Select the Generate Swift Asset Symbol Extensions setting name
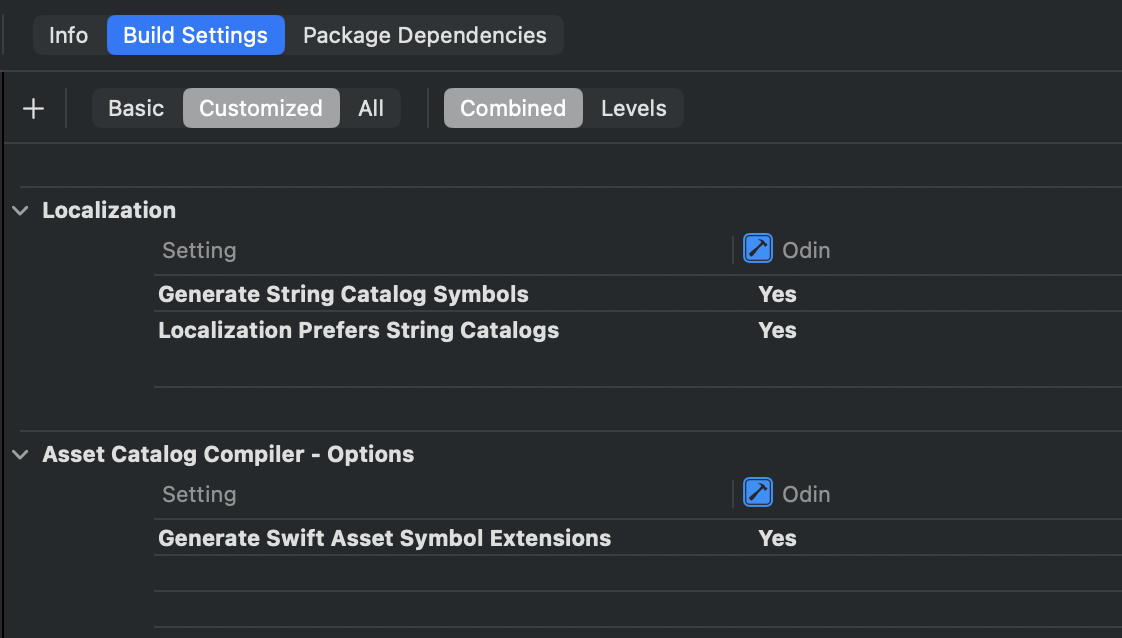 (384, 538)
